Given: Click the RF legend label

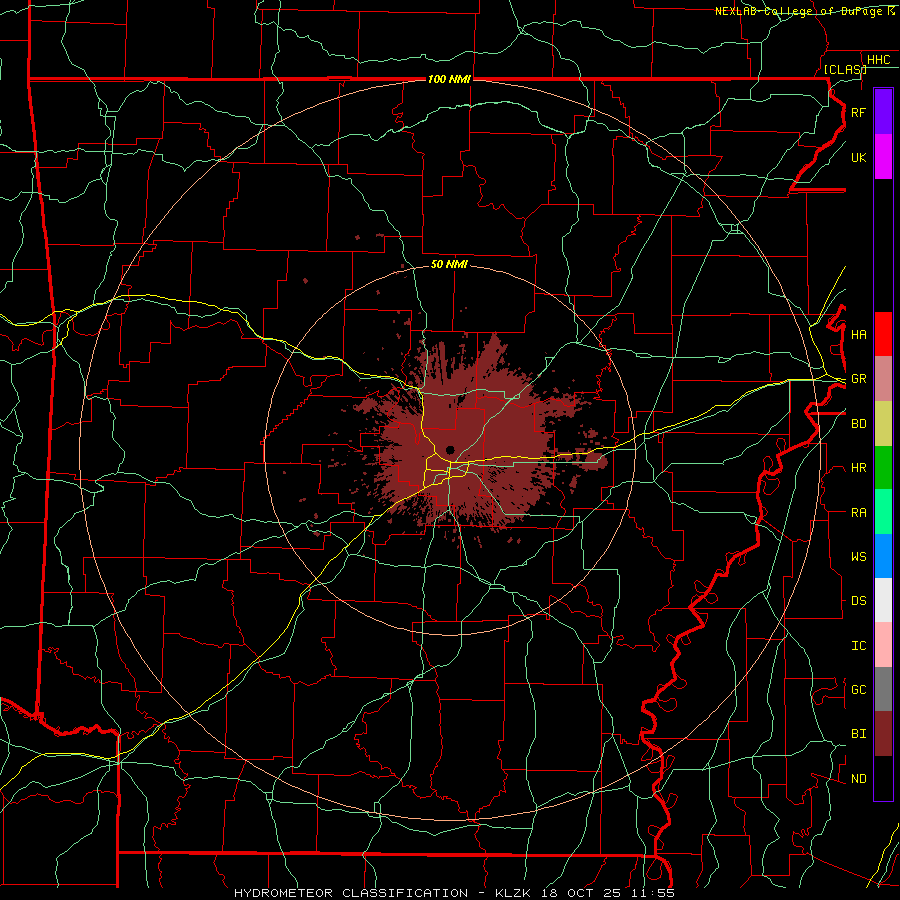Looking at the screenshot, I should [858, 112].
